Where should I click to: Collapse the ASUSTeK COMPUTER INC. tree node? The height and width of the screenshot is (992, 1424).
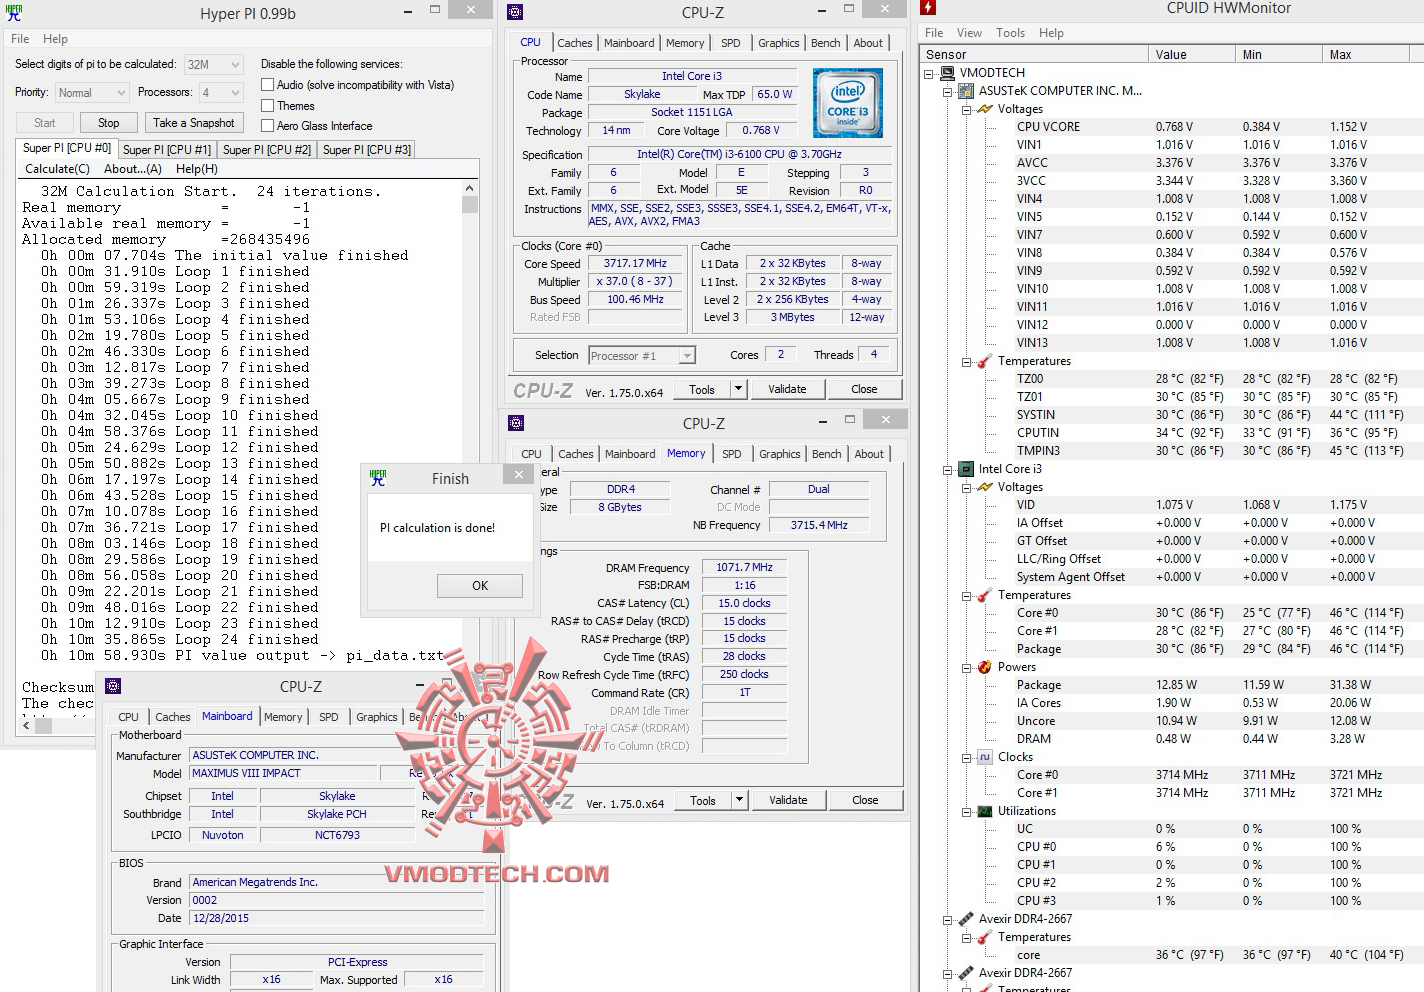(x=947, y=91)
